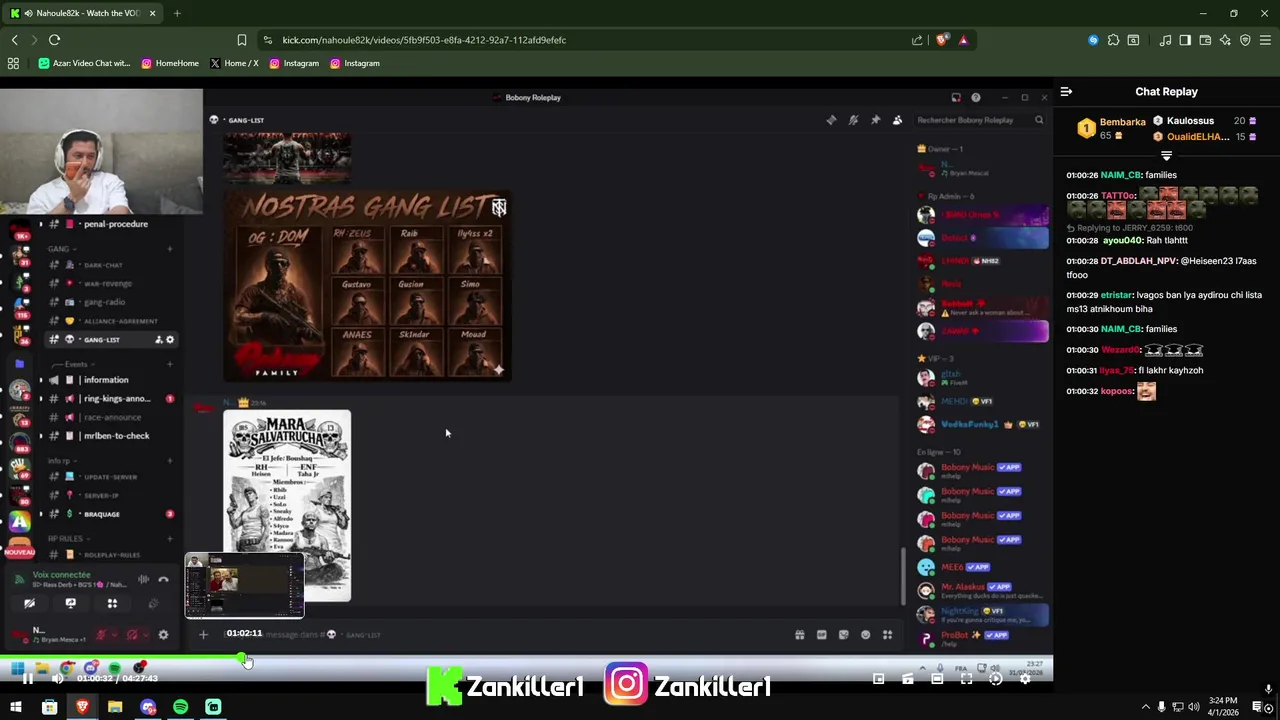Open Discord threads icon in header
The width and height of the screenshot is (1280, 720).
pos(831,120)
